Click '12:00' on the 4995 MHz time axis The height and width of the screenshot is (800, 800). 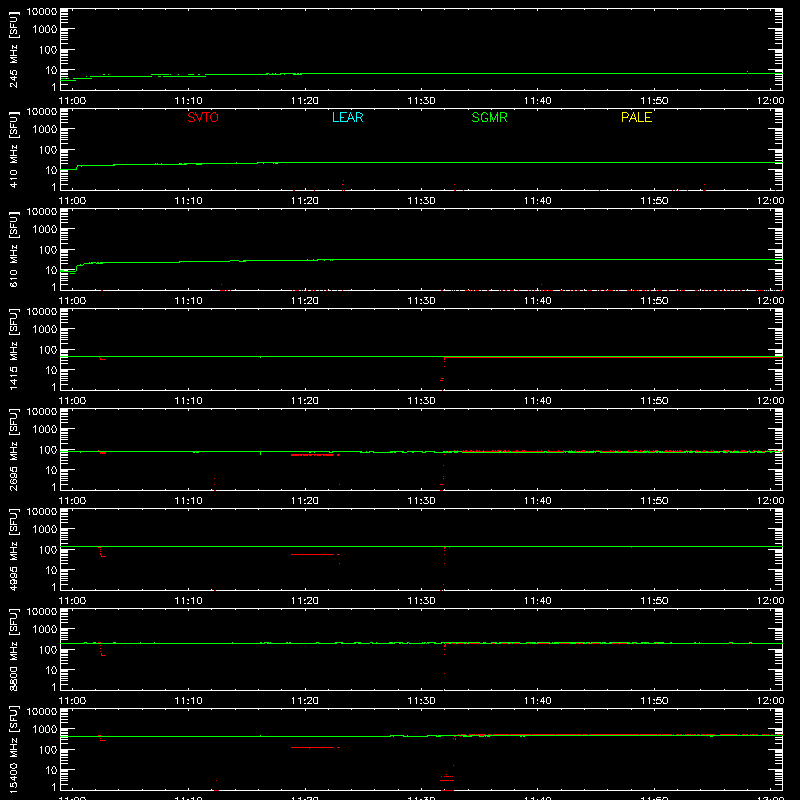click(770, 601)
